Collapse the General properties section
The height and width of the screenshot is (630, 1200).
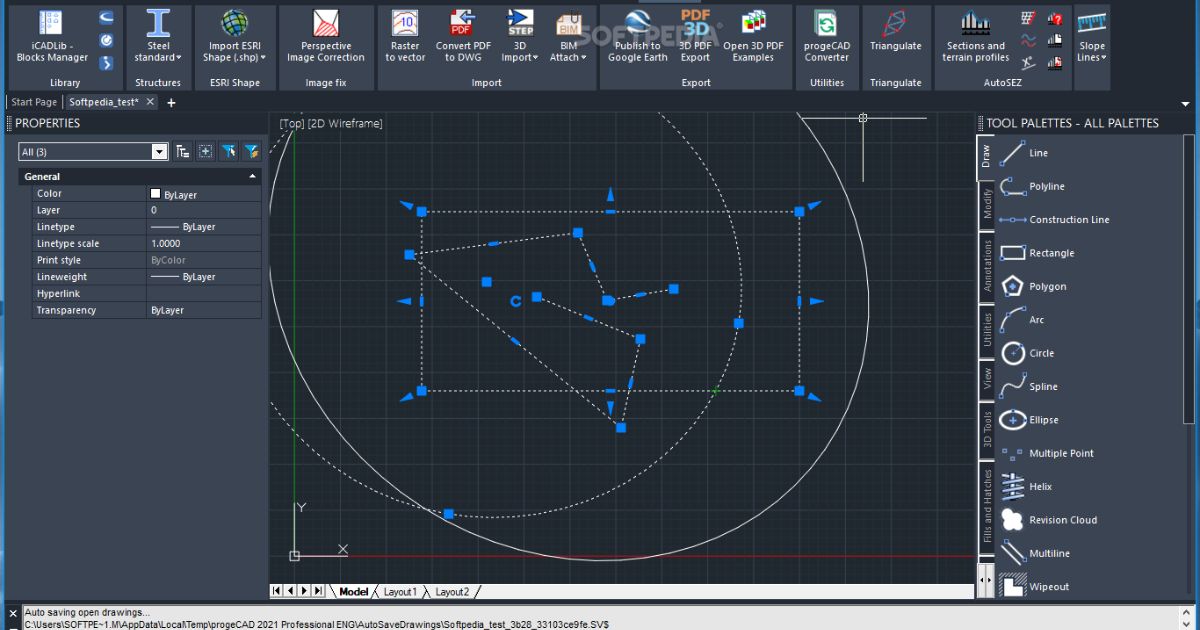pos(253,177)
